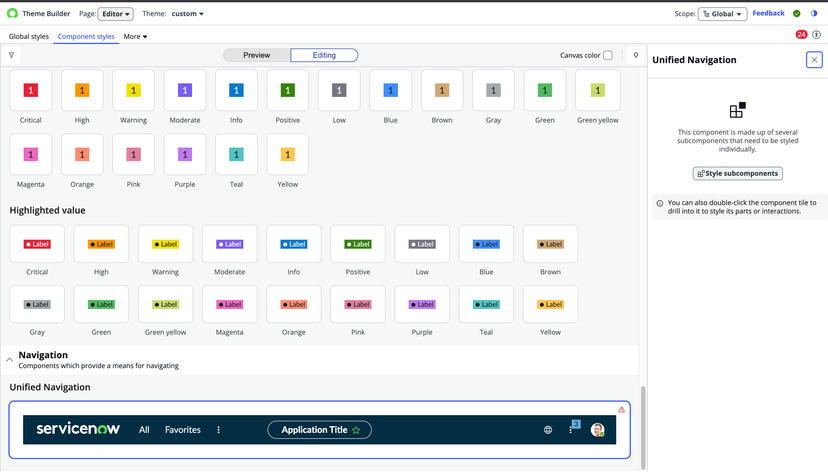Screen dimensions: 828x476
Task: Click the globe icon in navigation preview
Action: (x=548, y=430)
